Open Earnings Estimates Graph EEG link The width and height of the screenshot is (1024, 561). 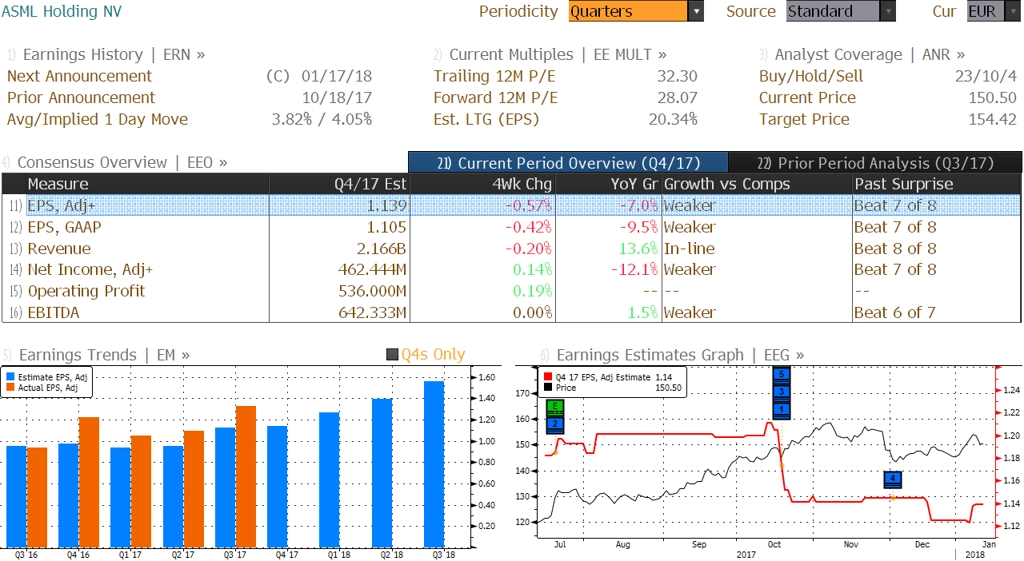pos(680,355)
